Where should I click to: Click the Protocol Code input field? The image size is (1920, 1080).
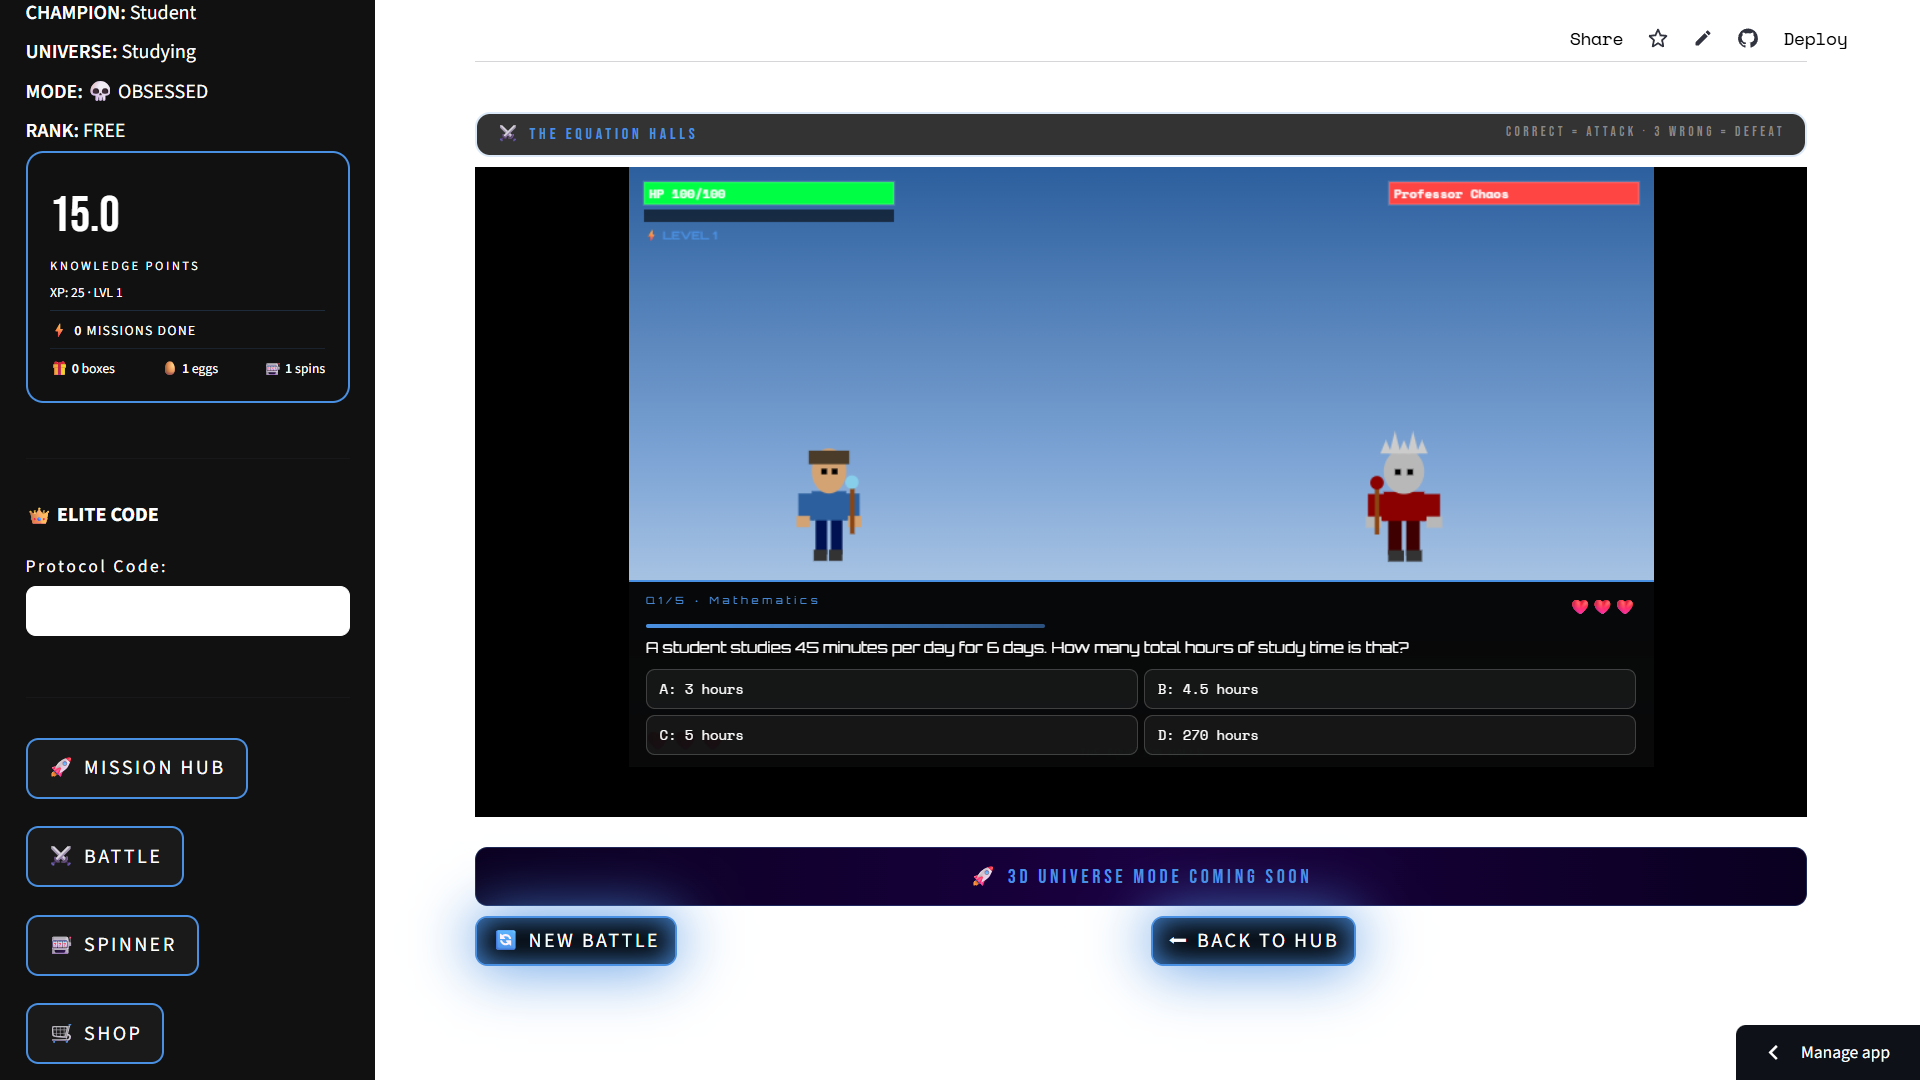188,611
